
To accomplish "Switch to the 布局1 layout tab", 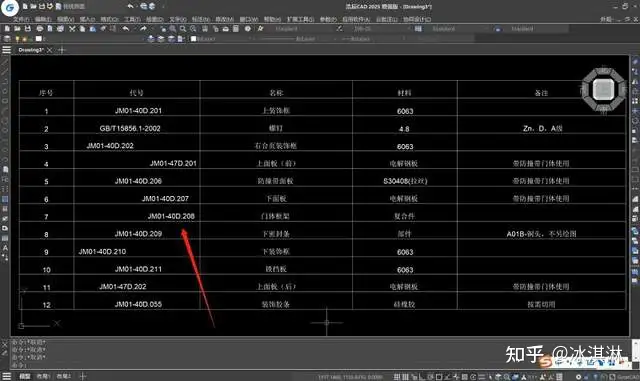I will tap(43, 376).
